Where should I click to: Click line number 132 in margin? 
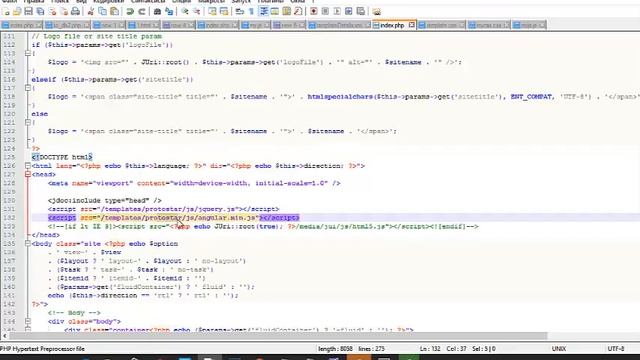point(9,218)
